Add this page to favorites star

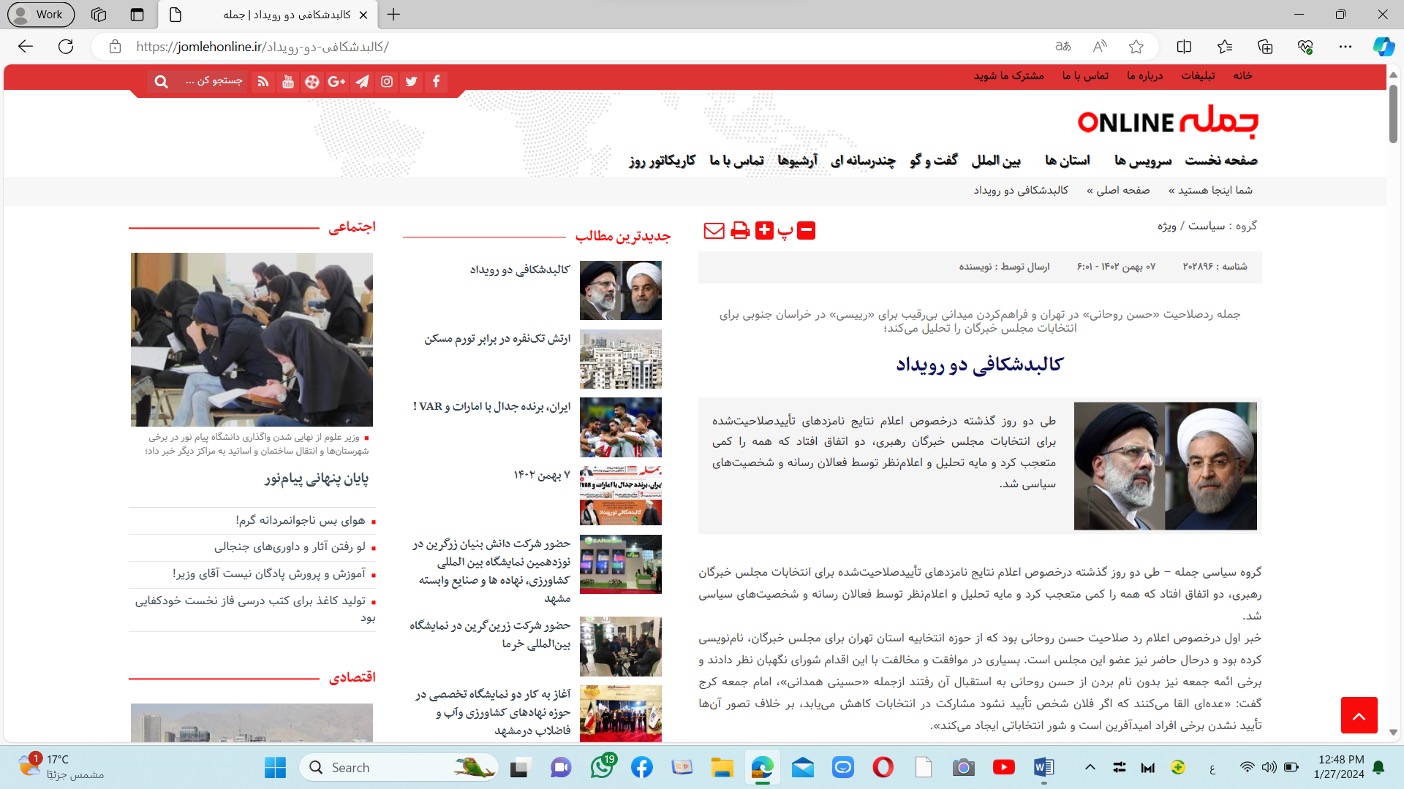pyautogui.click(x=1136, y=46)
